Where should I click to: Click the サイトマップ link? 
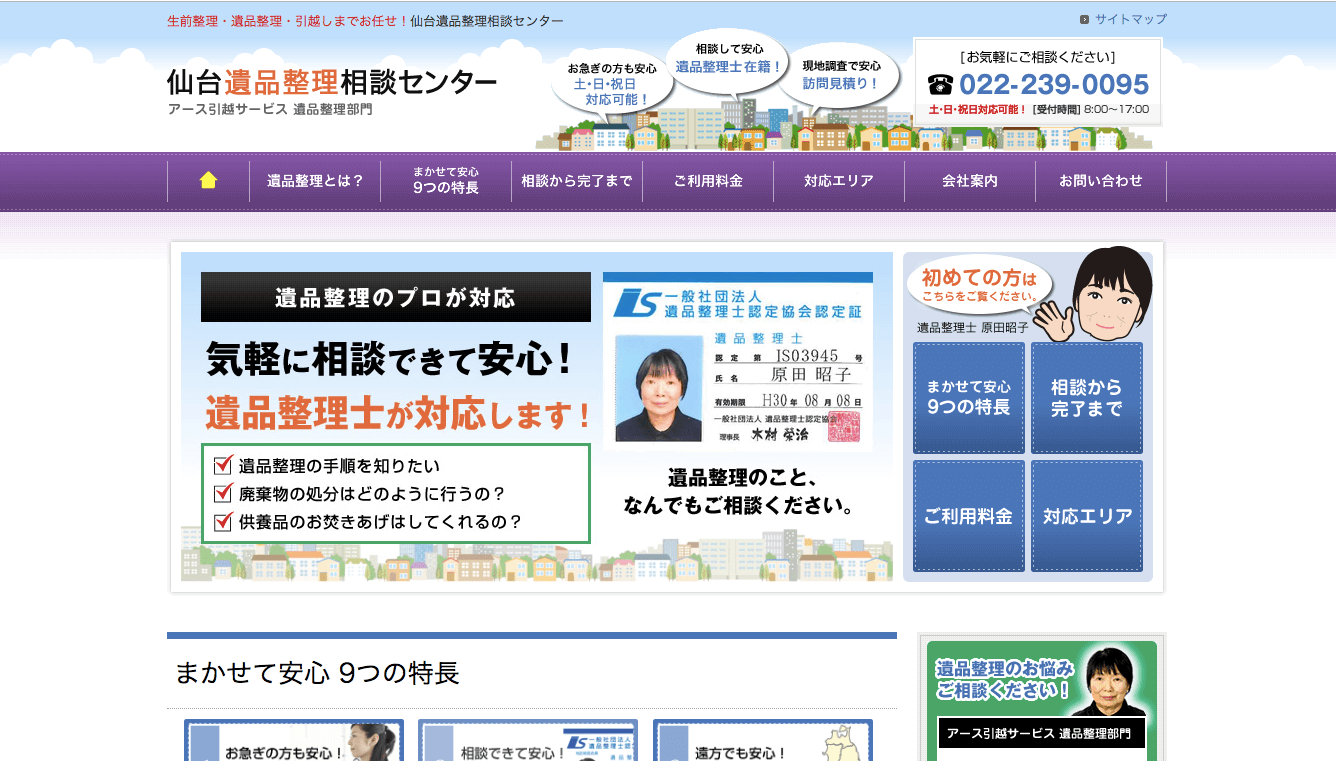click(1130, 19)
